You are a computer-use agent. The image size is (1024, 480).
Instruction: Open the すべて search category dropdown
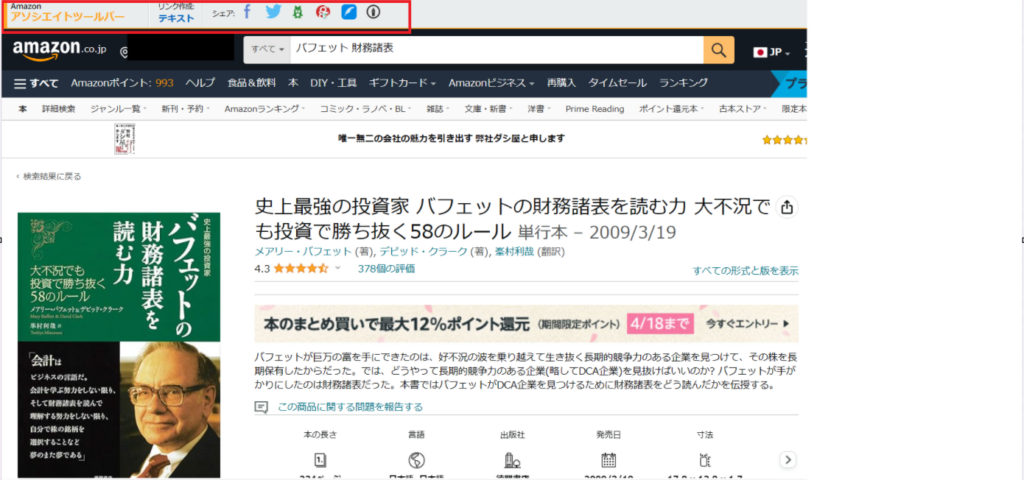click(x=268, y=49)
